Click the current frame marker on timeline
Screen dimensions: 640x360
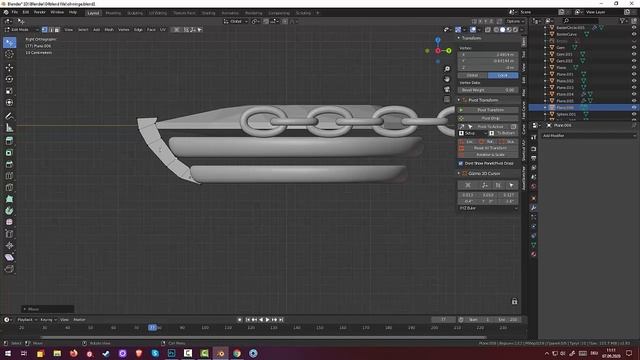point(152,327)
